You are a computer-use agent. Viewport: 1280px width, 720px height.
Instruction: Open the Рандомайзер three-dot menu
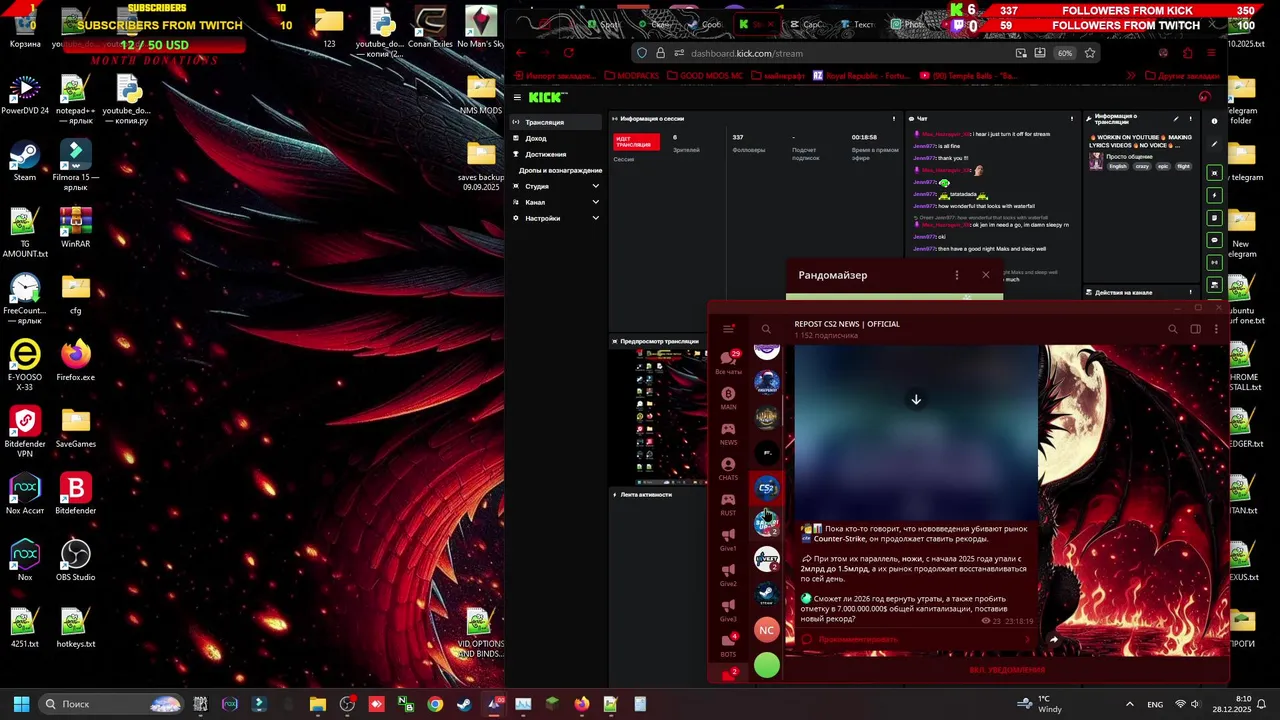[956, 275]
